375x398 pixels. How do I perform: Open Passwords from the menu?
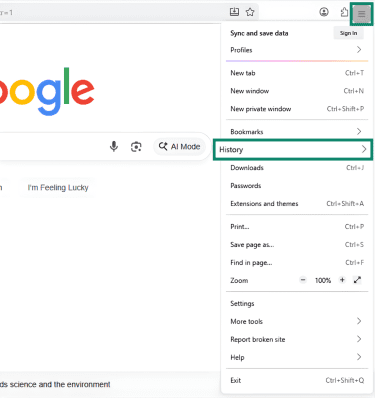click(x=297, y=186)
